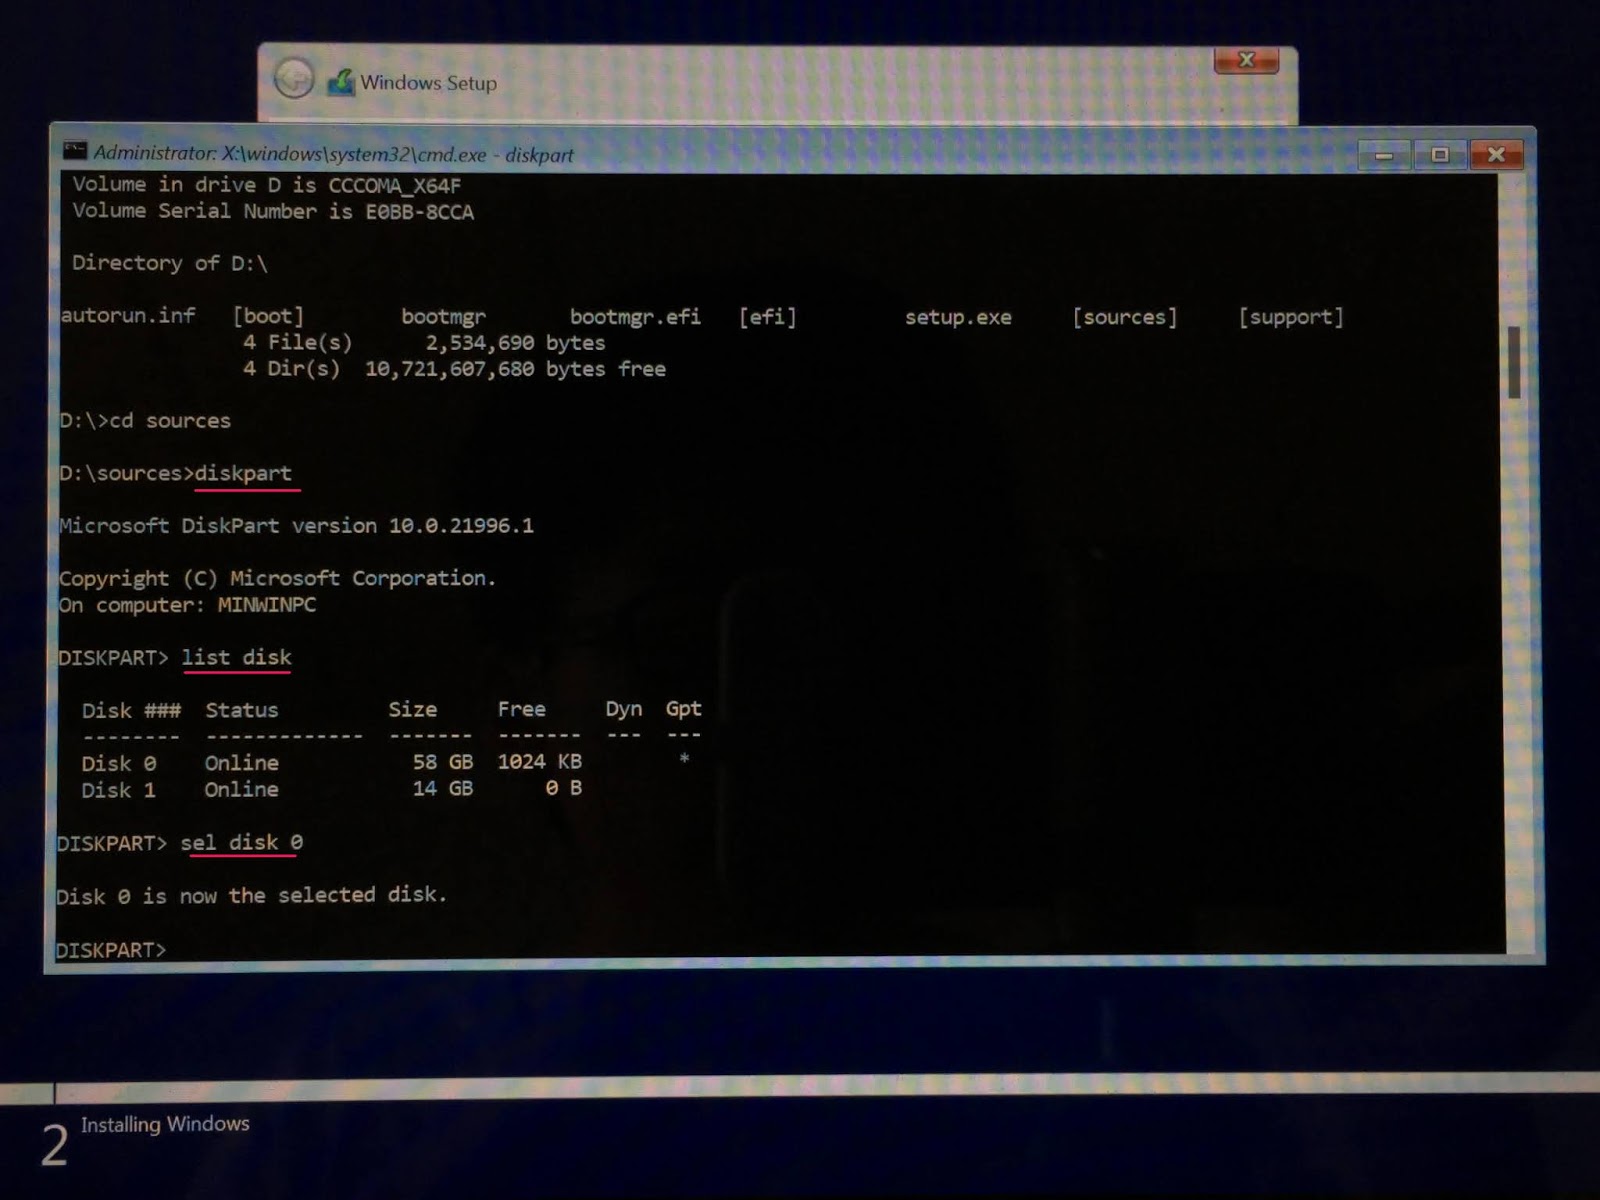Click the '58 GB' size value

click(x=443, y=762)
